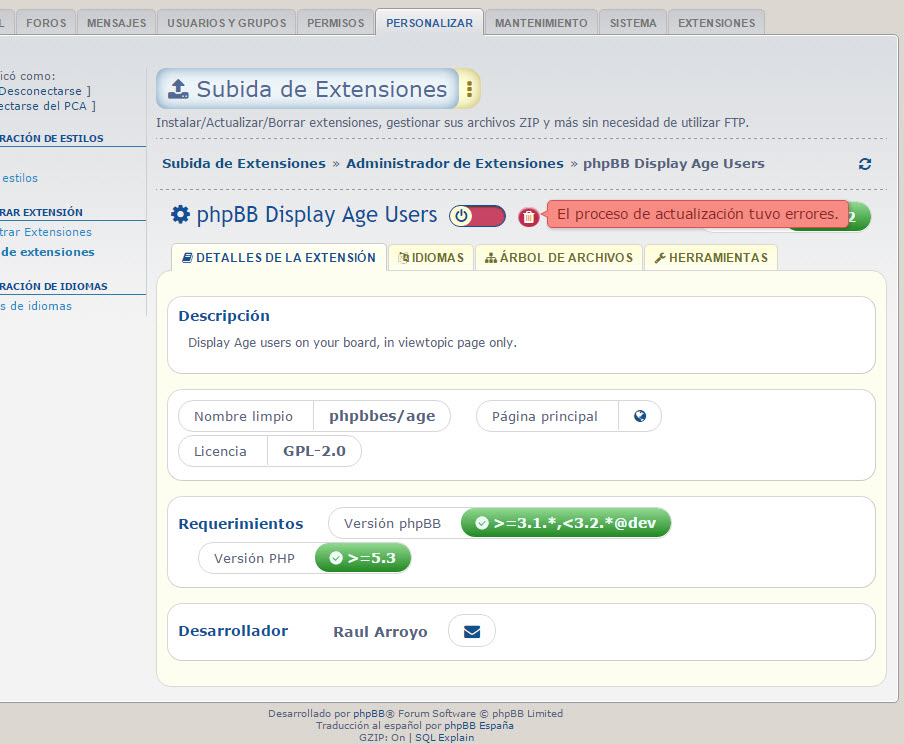Click the red trash delete icon
Screen dimensions: 904x744
click(528, 217)
